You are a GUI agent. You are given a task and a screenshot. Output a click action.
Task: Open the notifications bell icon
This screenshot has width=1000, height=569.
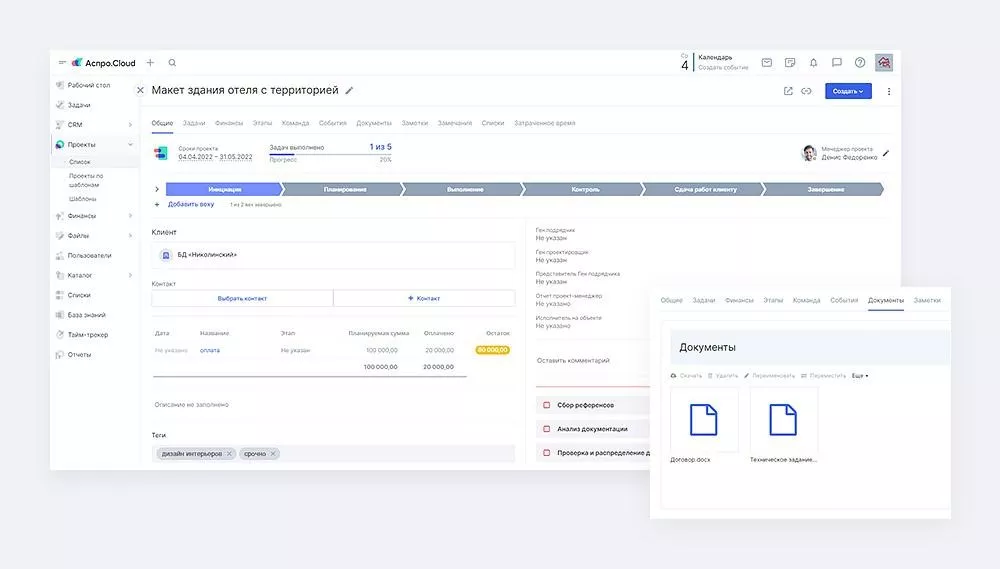click(x=813, y=63)
